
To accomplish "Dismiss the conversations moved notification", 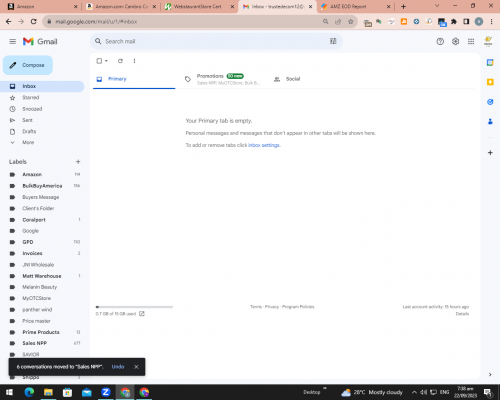I will 136,367.
